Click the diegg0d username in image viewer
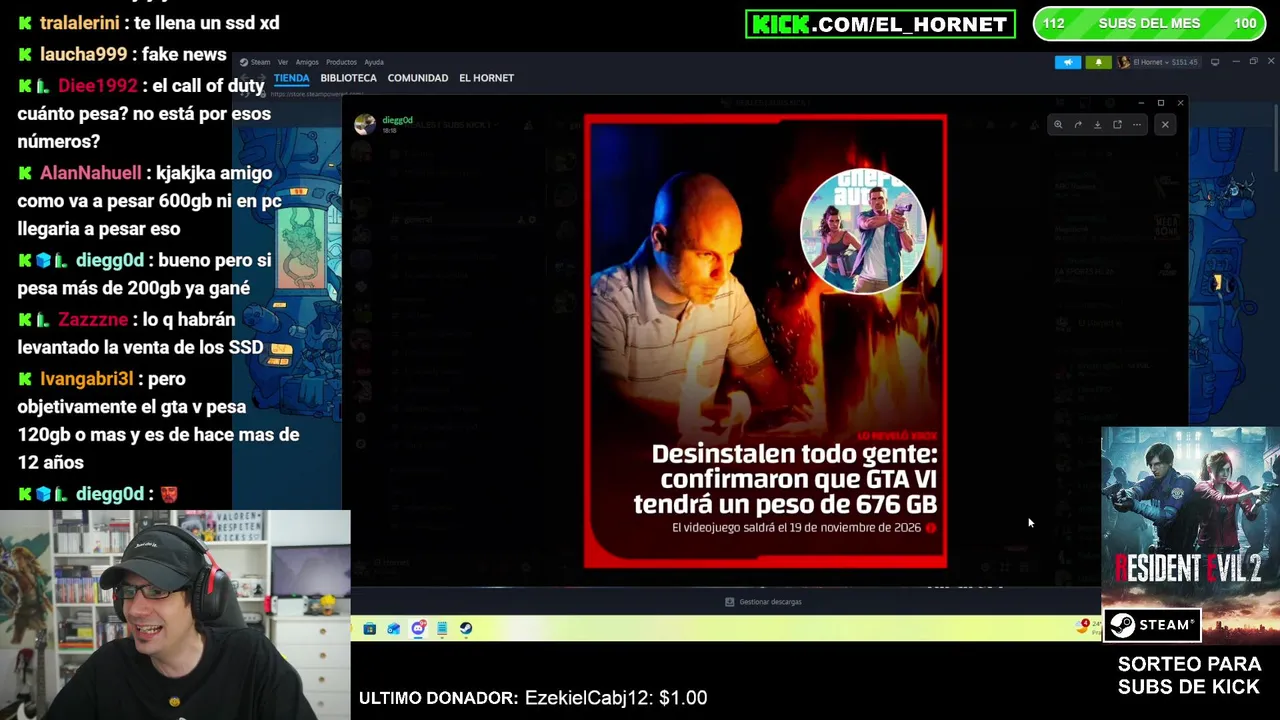The height and width of the screenshot is (720, 1280). point(397,120)
